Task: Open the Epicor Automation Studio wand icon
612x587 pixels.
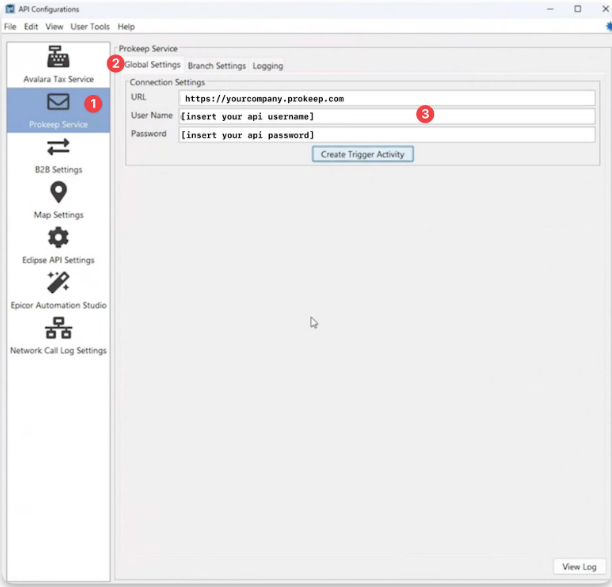Action: 58,282
